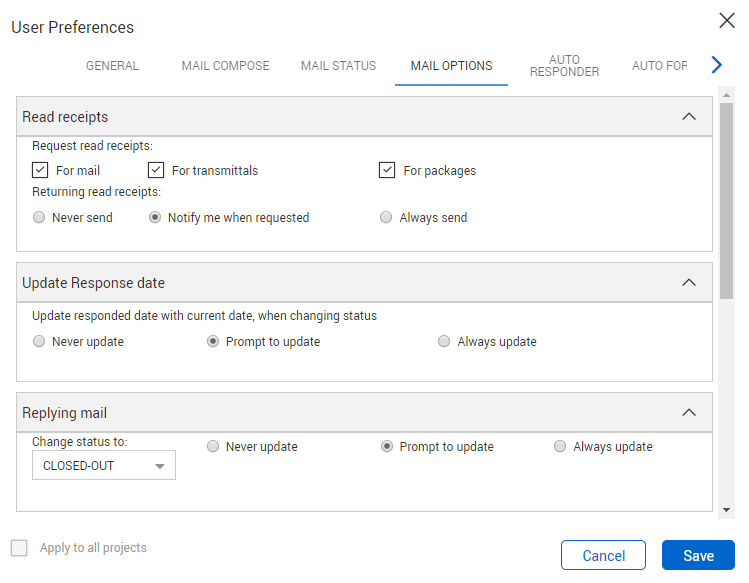
Task: Select Never send for returning receipts
Action: click(x=39, y=217)
